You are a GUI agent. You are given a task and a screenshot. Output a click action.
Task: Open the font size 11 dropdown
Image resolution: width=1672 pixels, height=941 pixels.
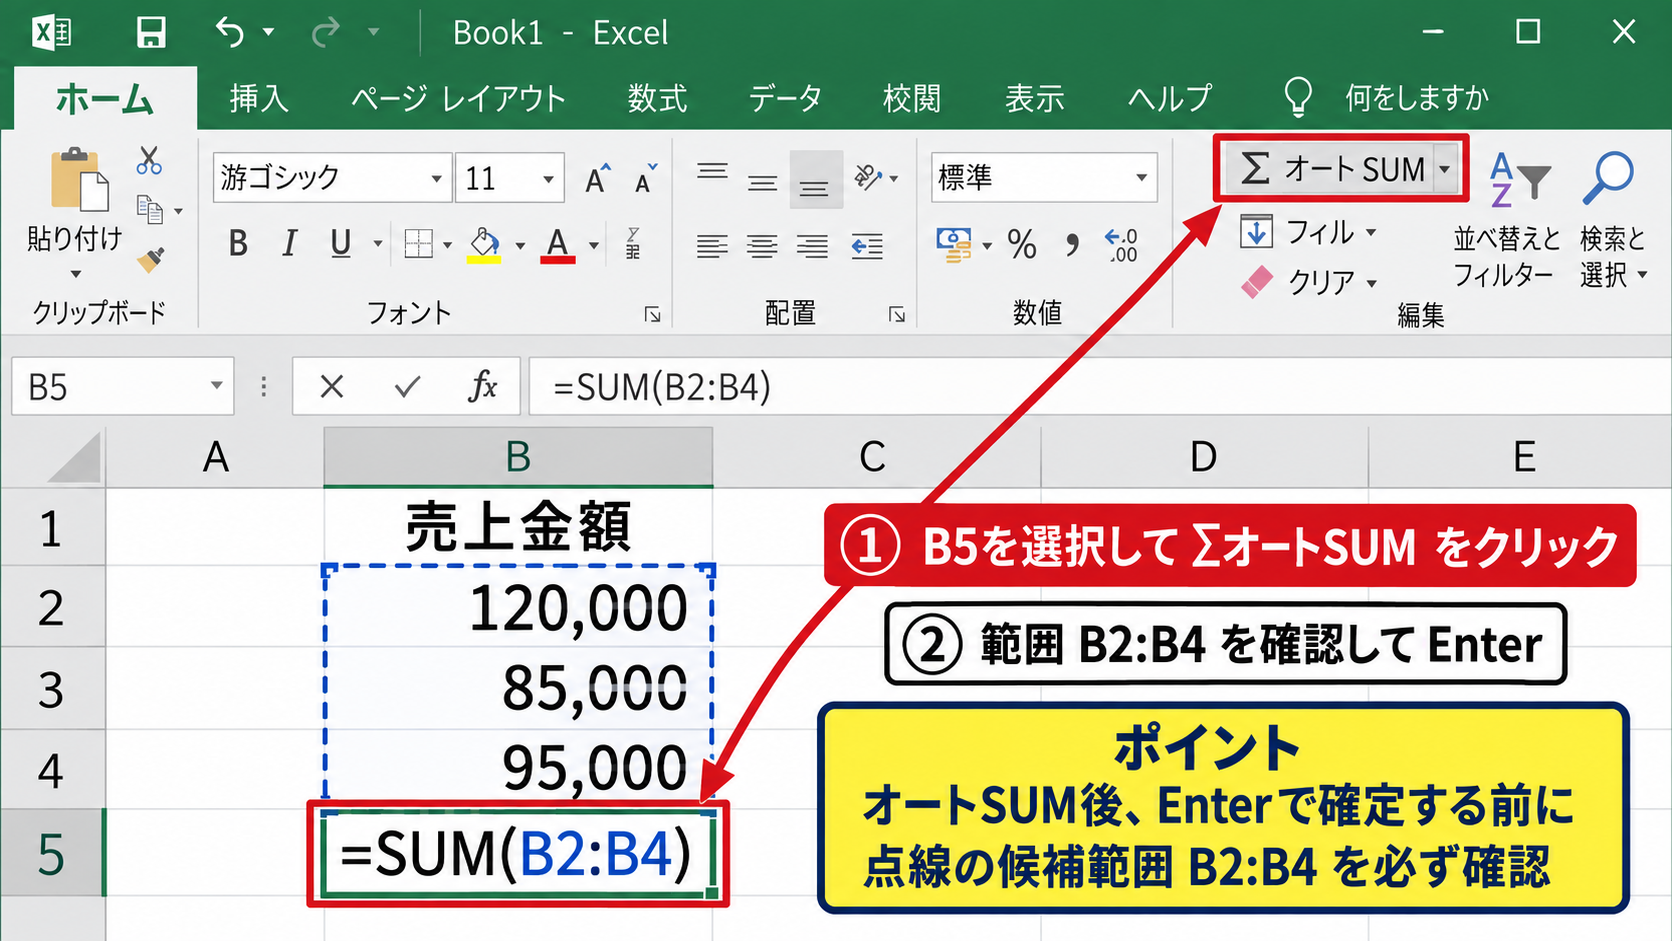[x=548, y=178]
